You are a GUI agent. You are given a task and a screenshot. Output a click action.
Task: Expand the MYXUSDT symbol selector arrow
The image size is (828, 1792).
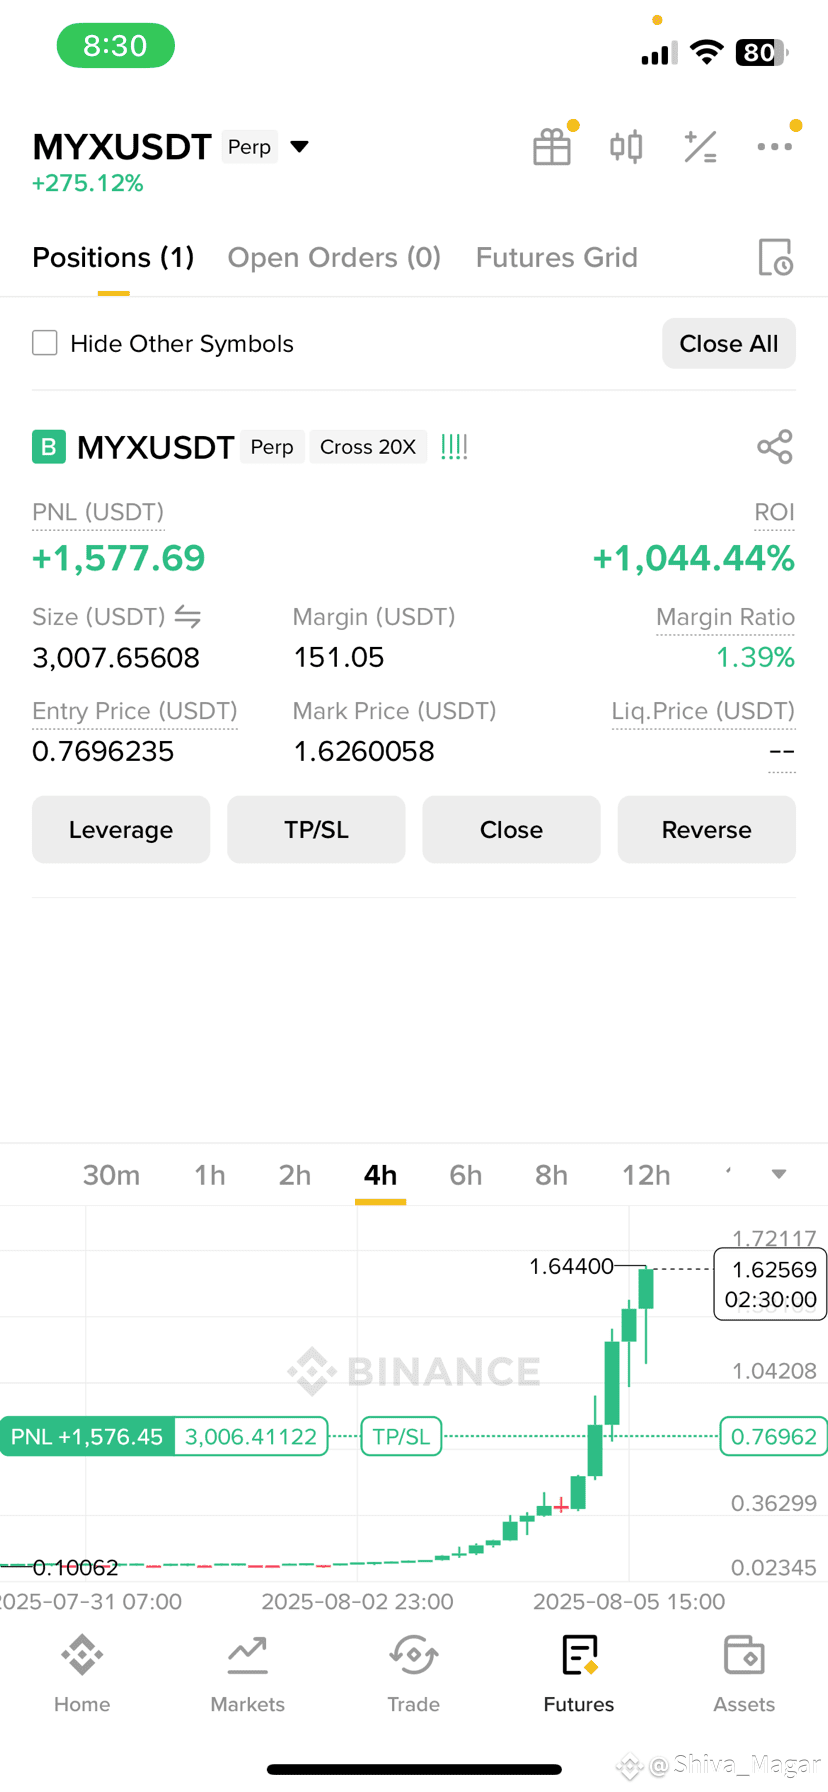click(x=299, y=147)
